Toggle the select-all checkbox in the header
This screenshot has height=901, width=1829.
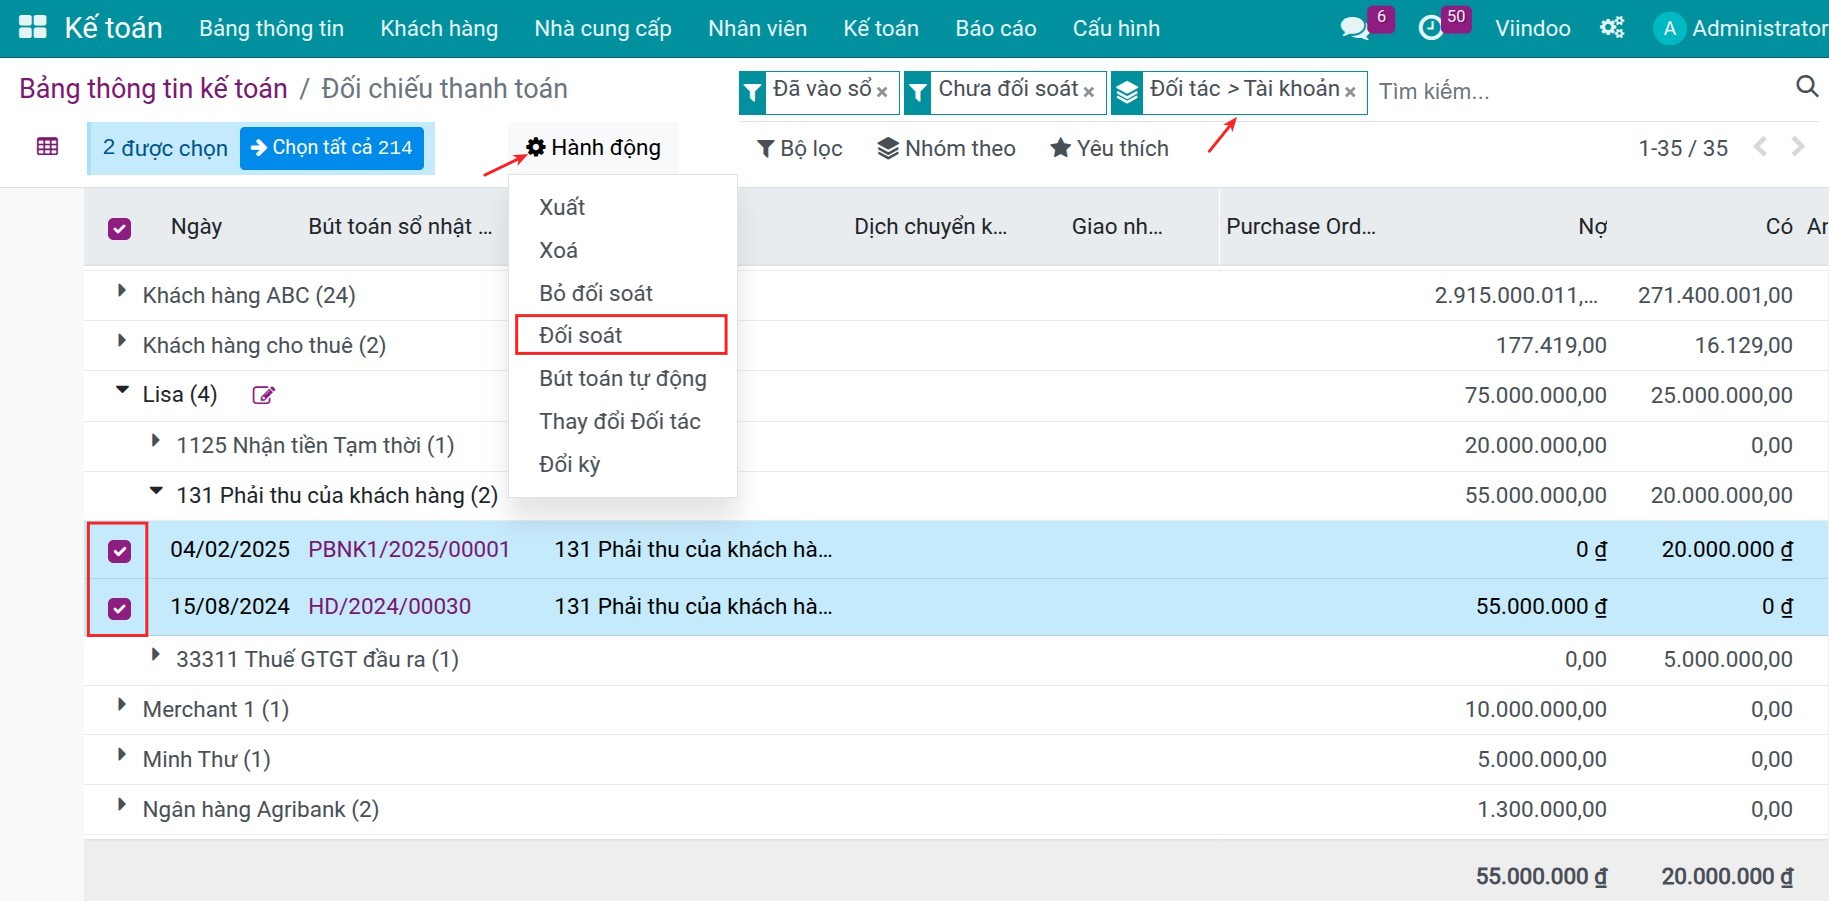(119, 228)
